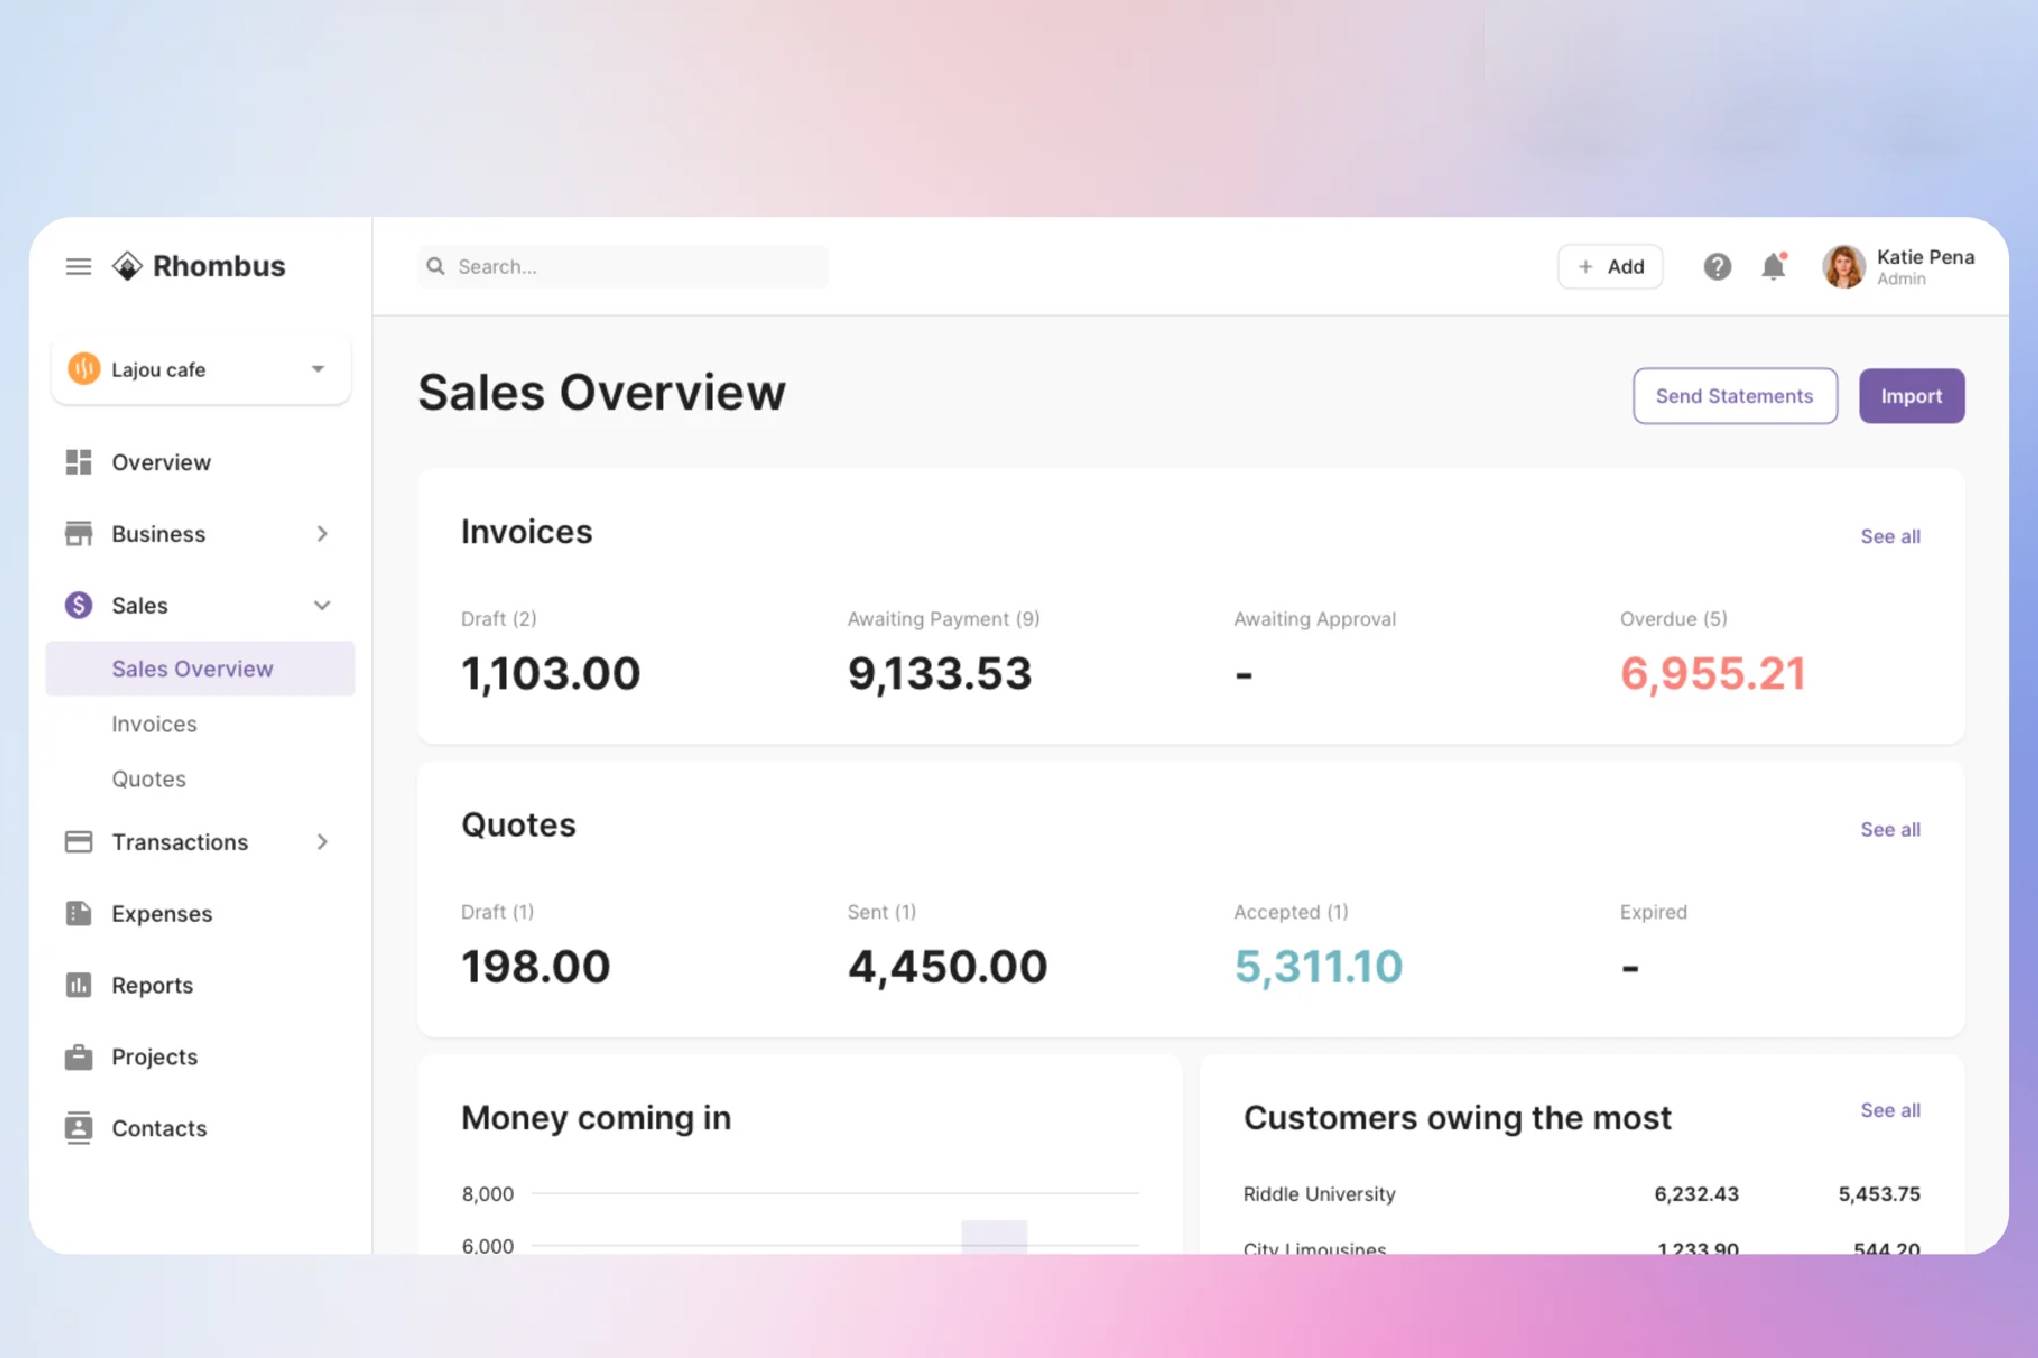Select Invoices in the Sales submenu
Screen dimensions: 2038x1358
[x=154, y=723]
